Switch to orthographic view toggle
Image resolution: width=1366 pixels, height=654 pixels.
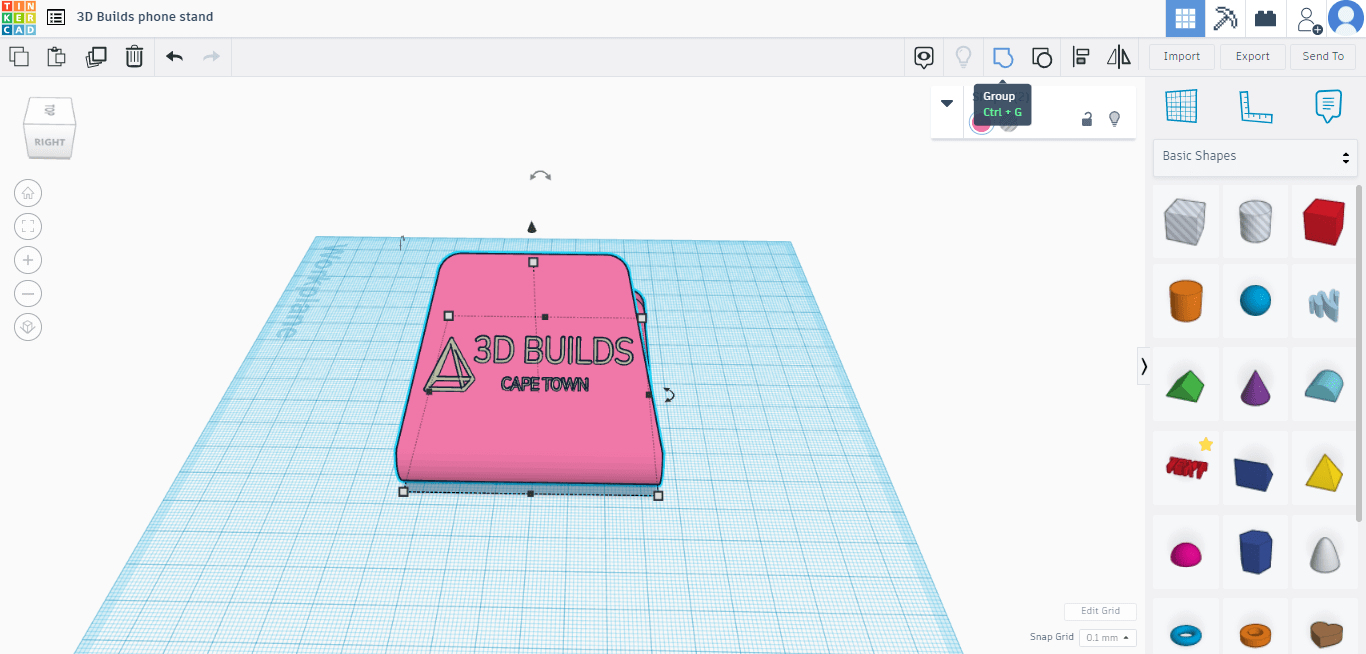pos(28,327)
